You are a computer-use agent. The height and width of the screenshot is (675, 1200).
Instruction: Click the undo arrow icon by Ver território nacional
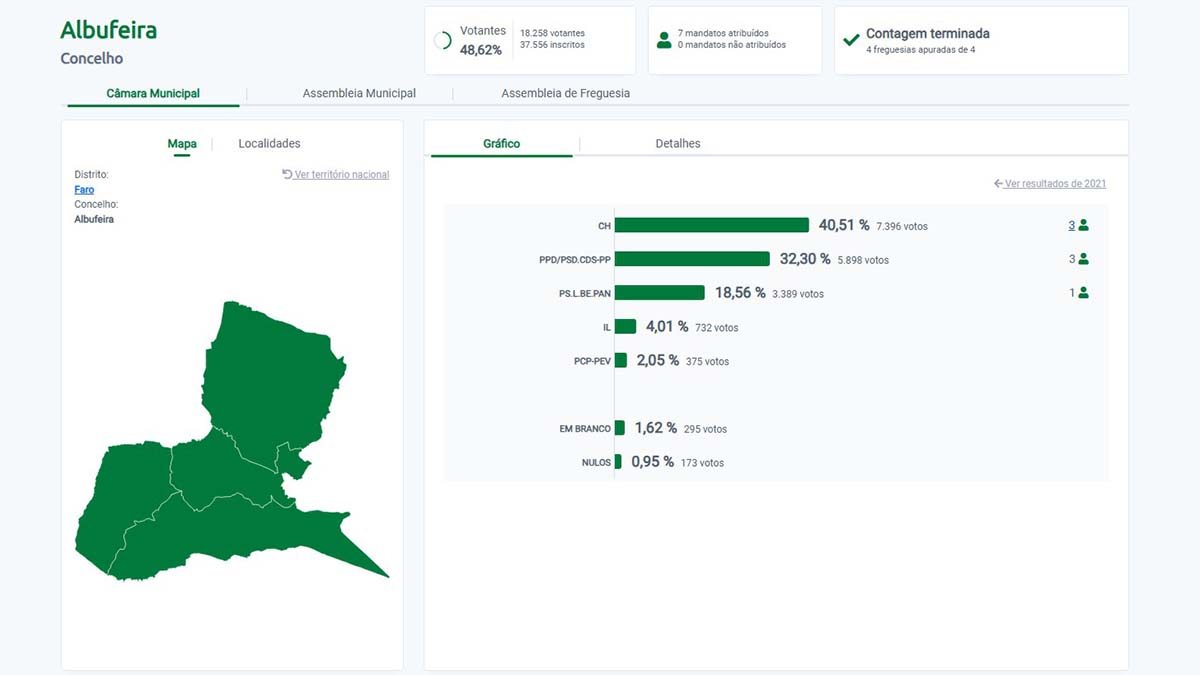click(x=287, y=174)
